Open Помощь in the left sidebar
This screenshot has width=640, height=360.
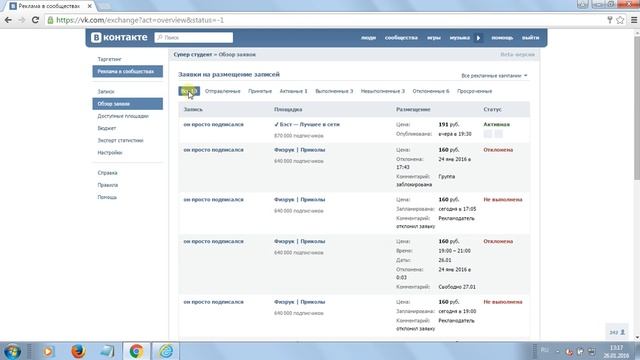click(107, 197)
